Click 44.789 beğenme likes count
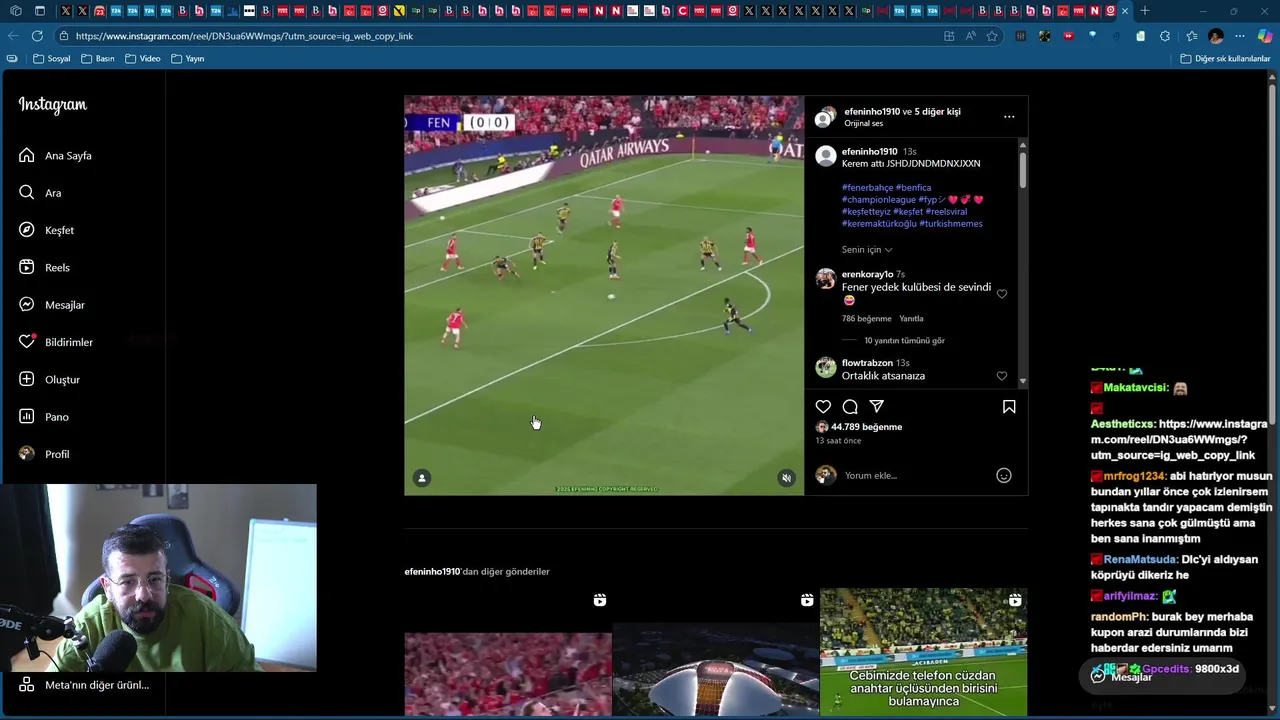 click(x=866, y=427)
